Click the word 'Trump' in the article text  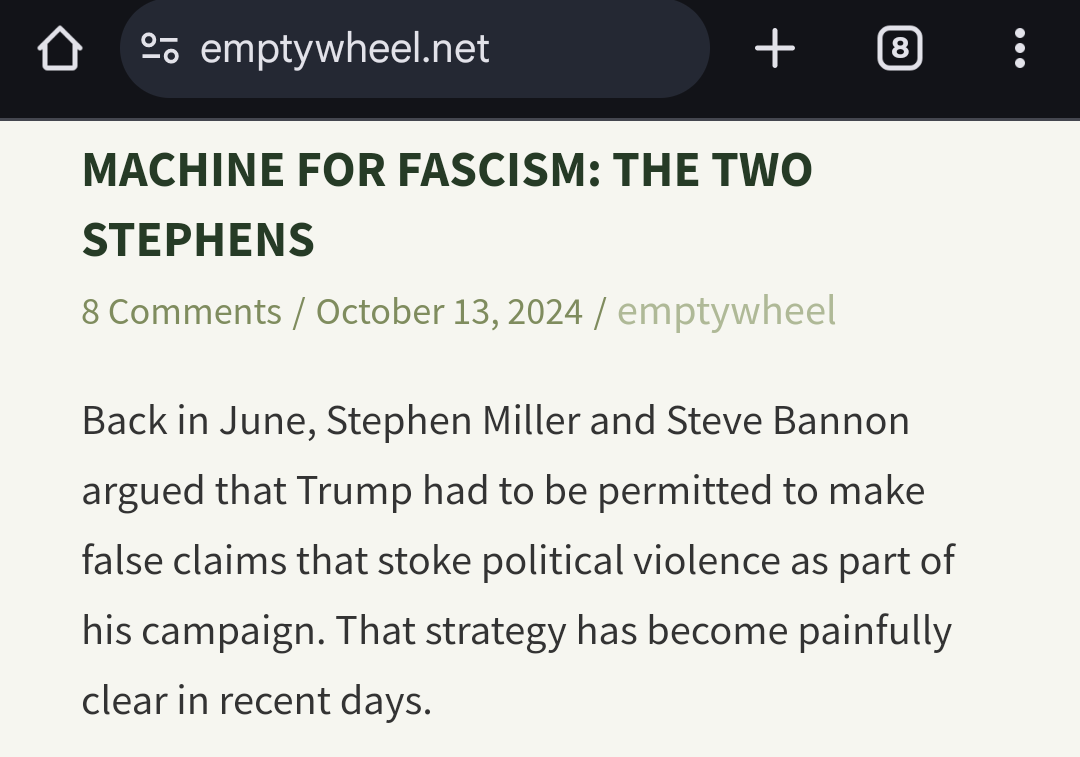point(355,491)
